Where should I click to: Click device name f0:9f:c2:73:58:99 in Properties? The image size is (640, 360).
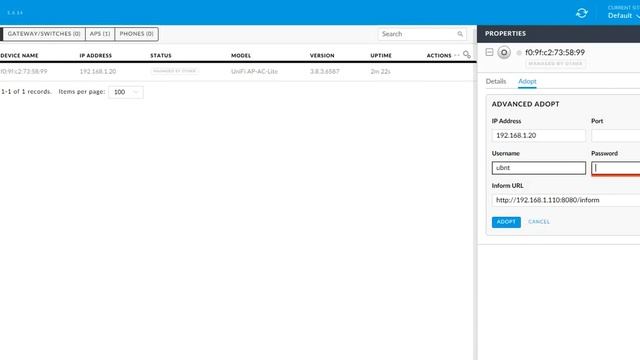[x=555, y=52]
